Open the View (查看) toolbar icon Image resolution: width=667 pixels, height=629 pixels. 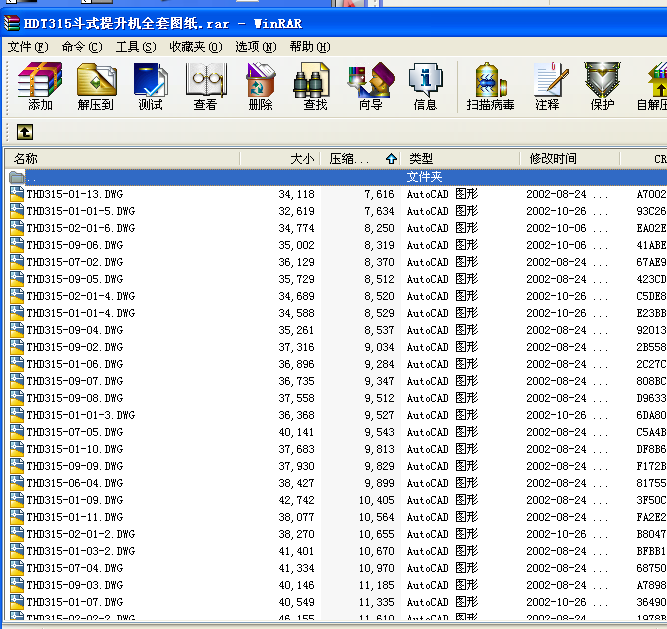(x=206, y=86)
